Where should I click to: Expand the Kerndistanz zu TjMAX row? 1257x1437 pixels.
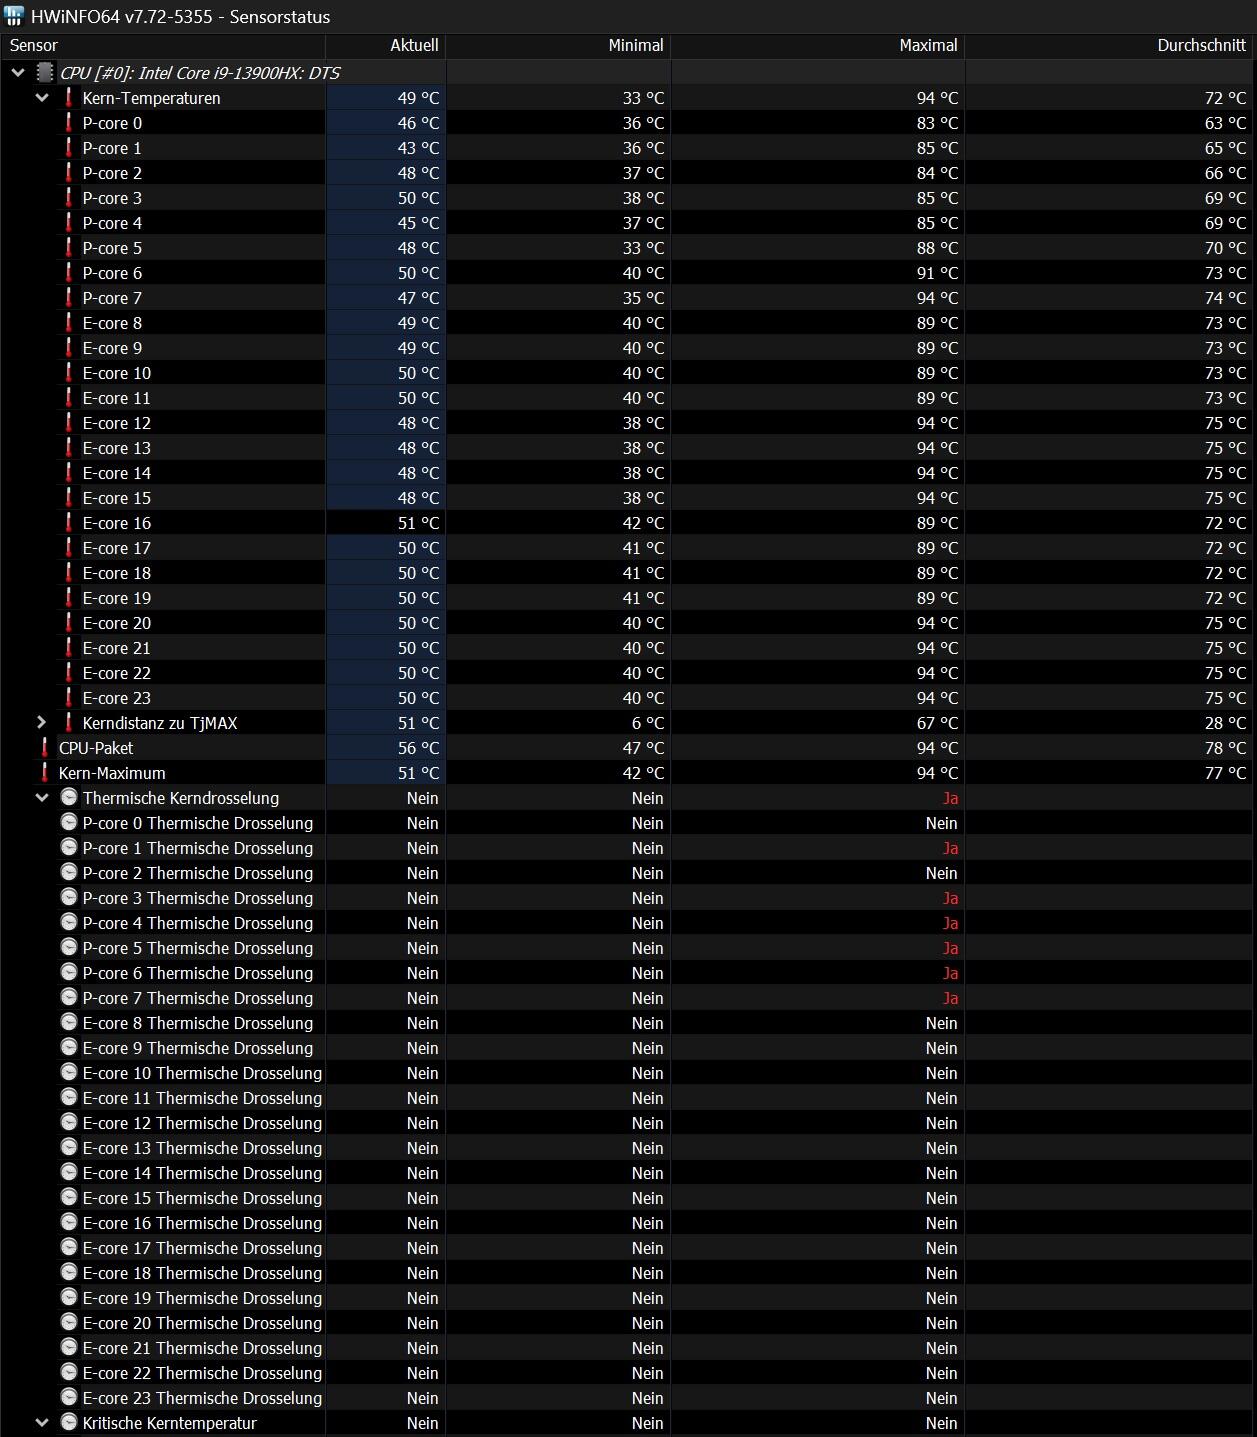click(42, 722)
